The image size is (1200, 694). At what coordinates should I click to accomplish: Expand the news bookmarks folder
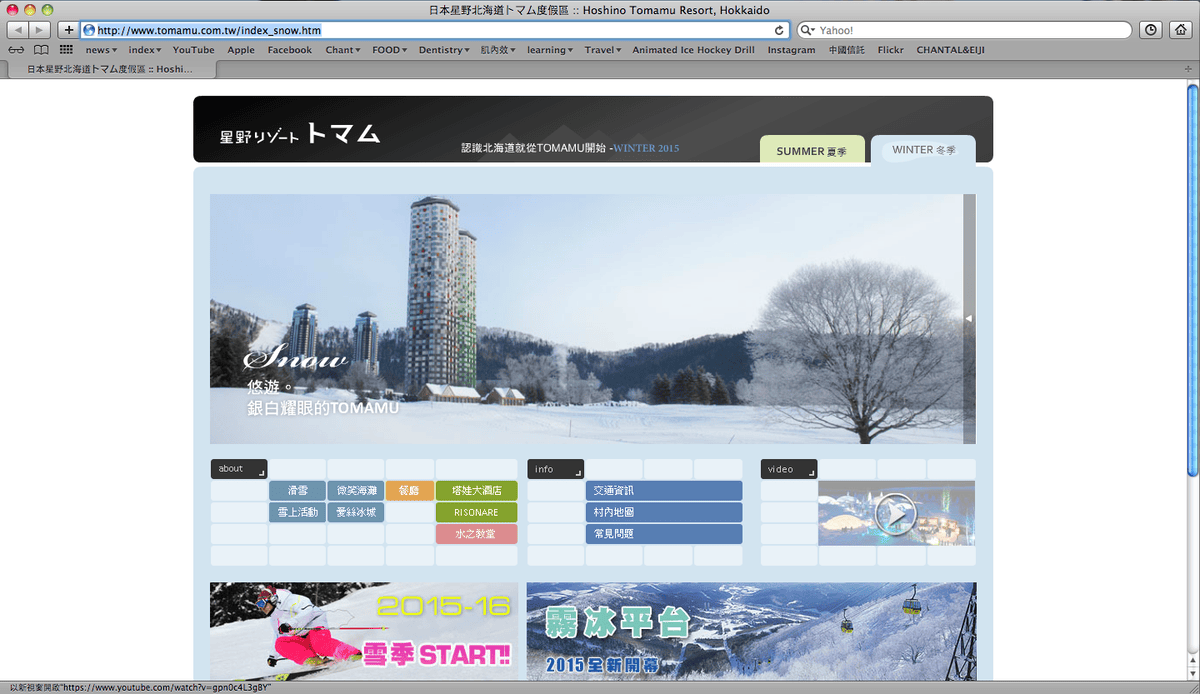click(101, 49)
